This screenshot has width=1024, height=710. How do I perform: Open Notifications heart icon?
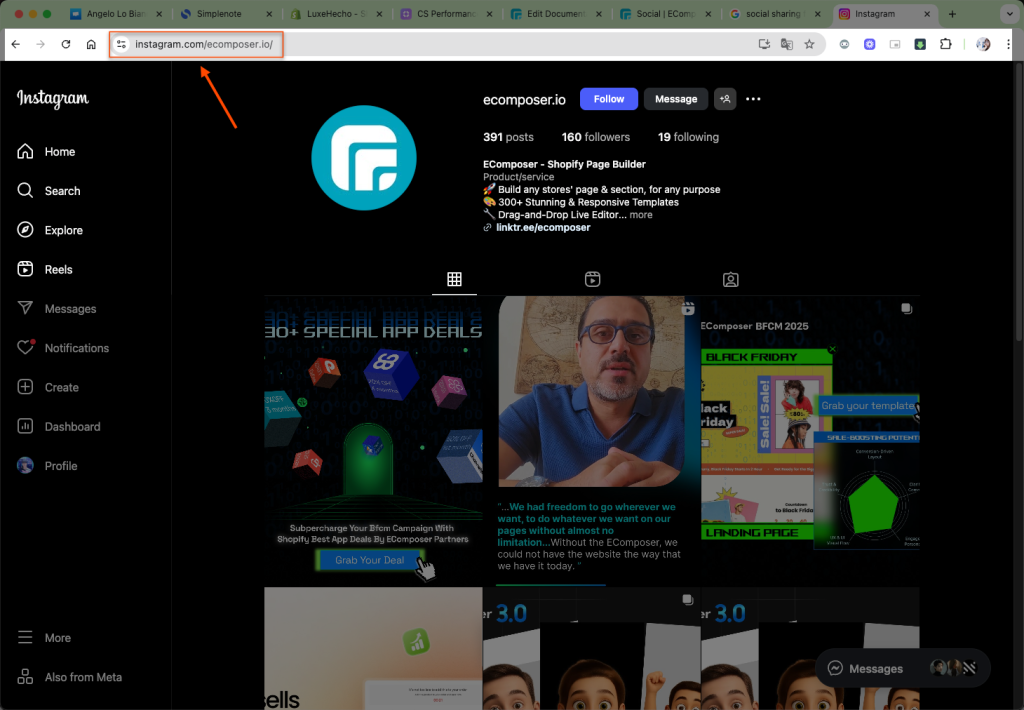click(26, 348)
